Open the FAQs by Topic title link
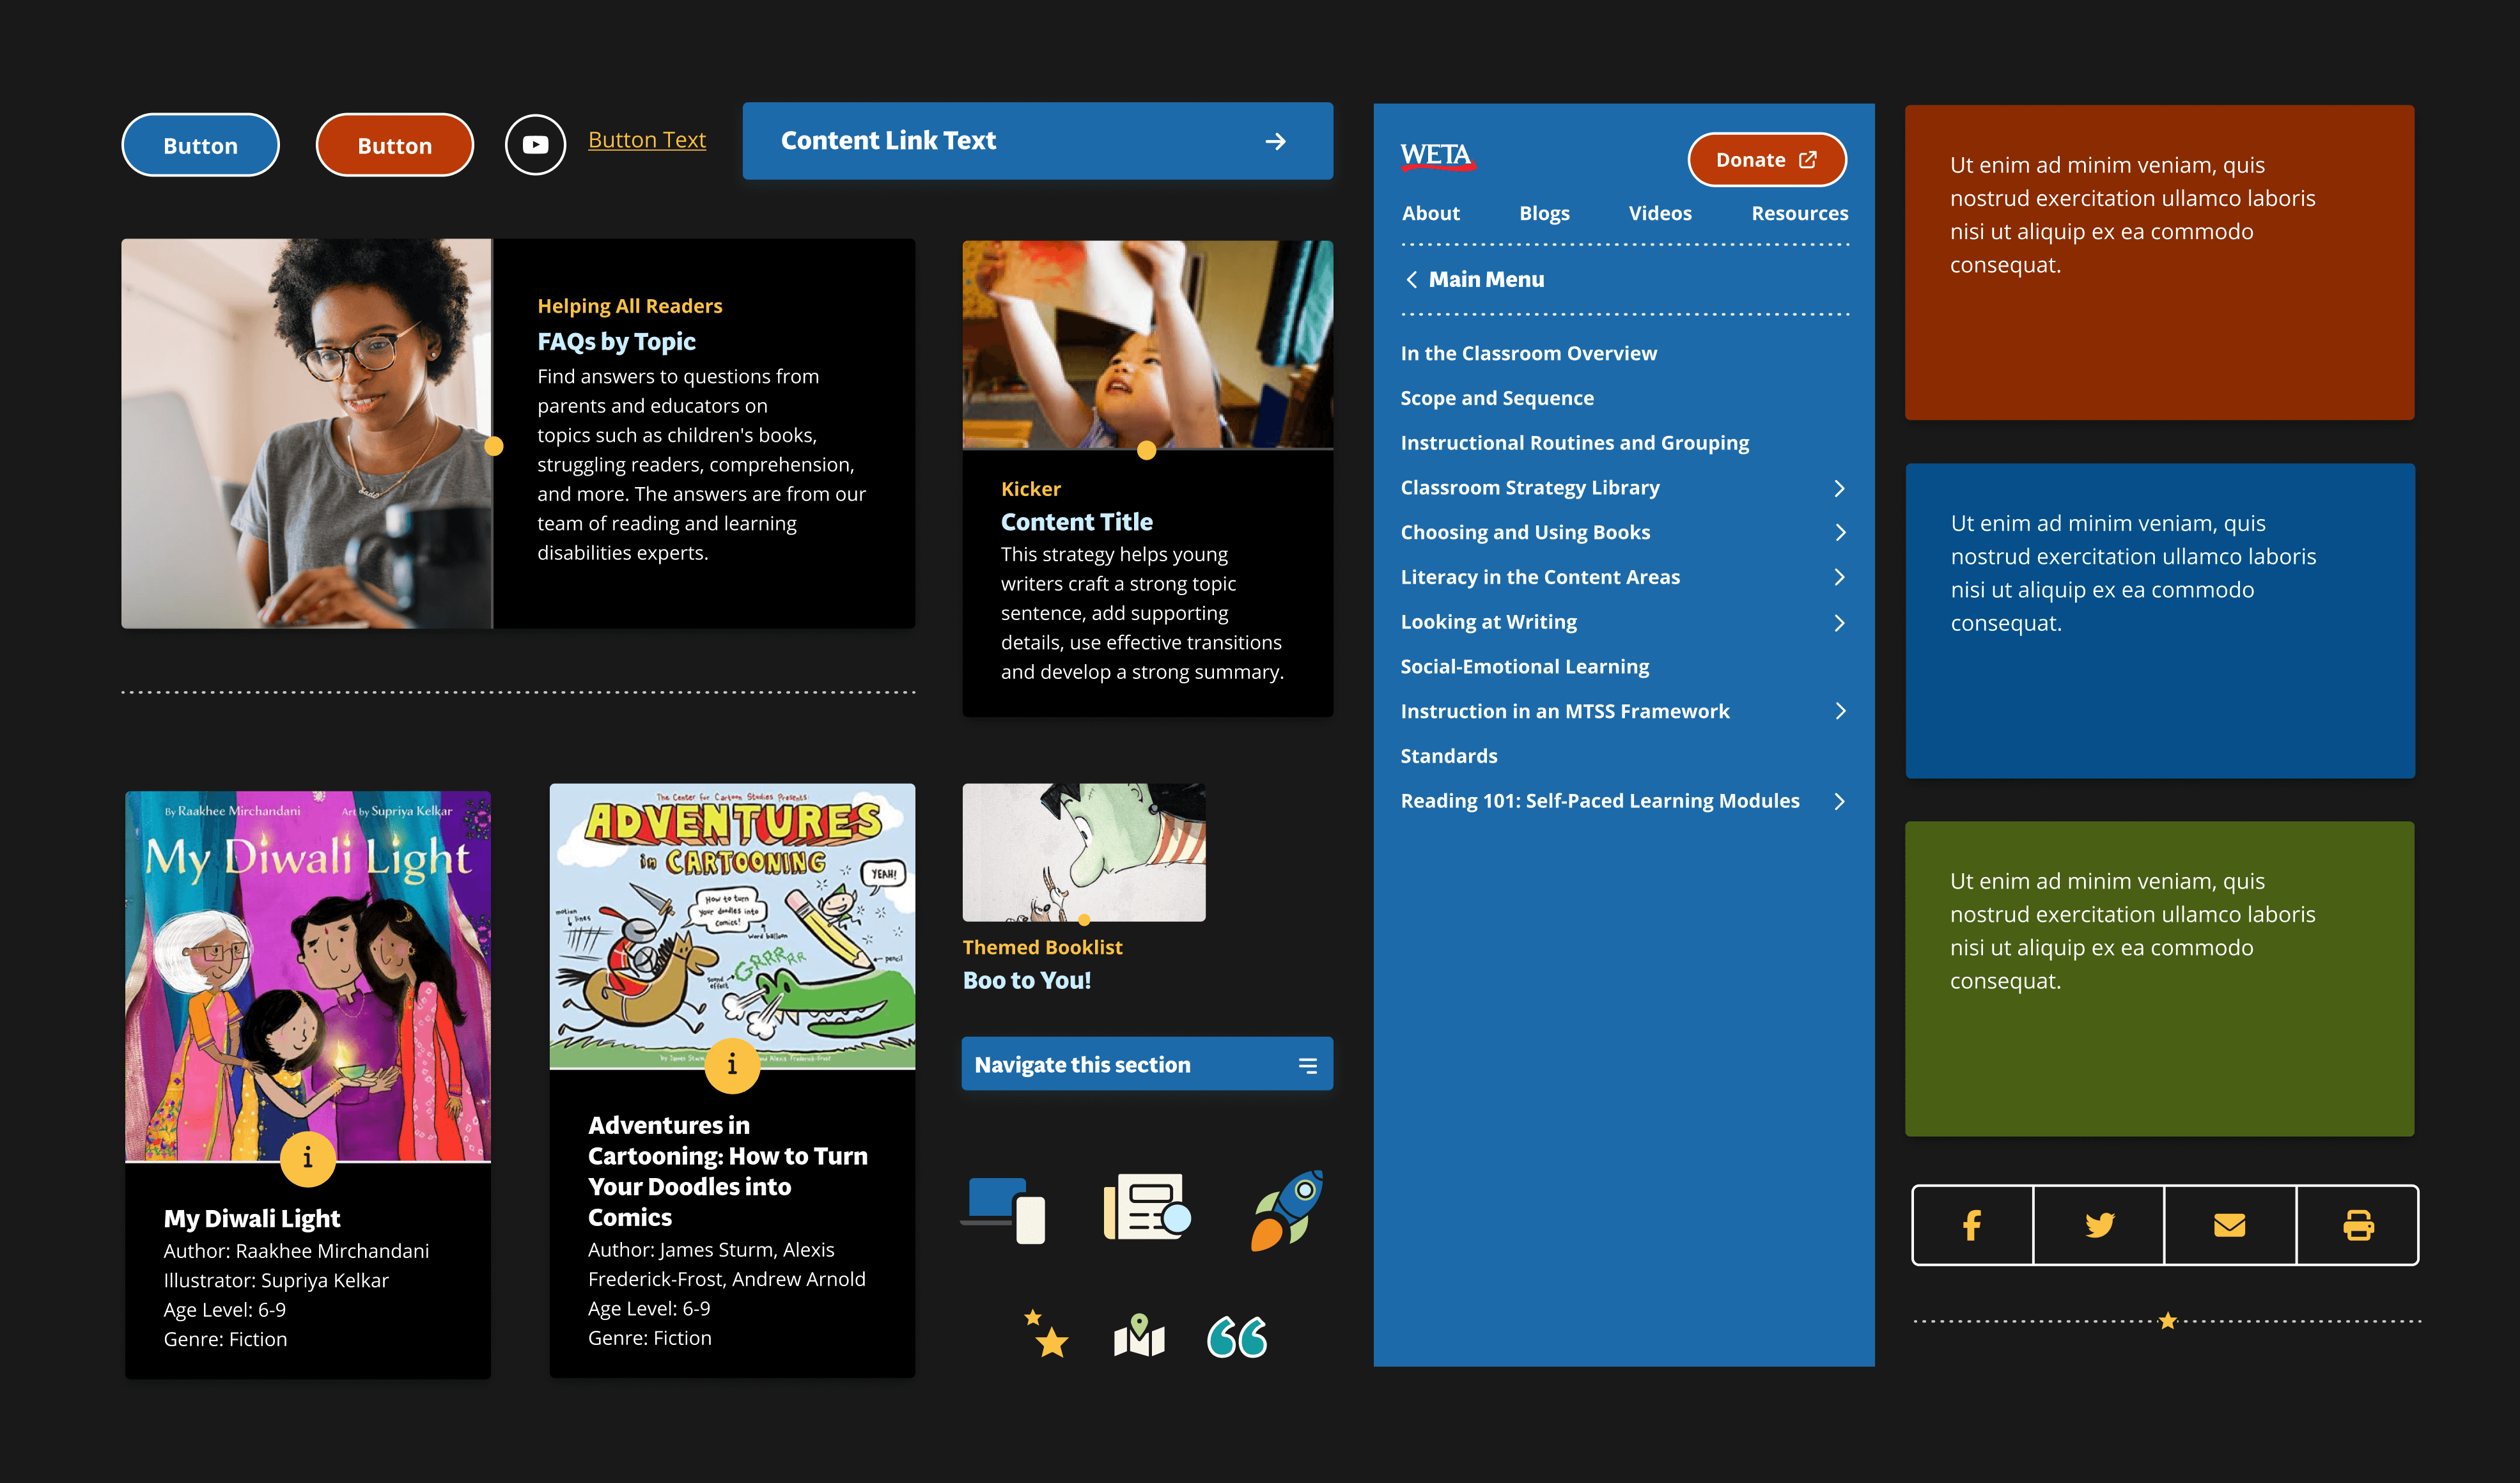 click(616, 342)
